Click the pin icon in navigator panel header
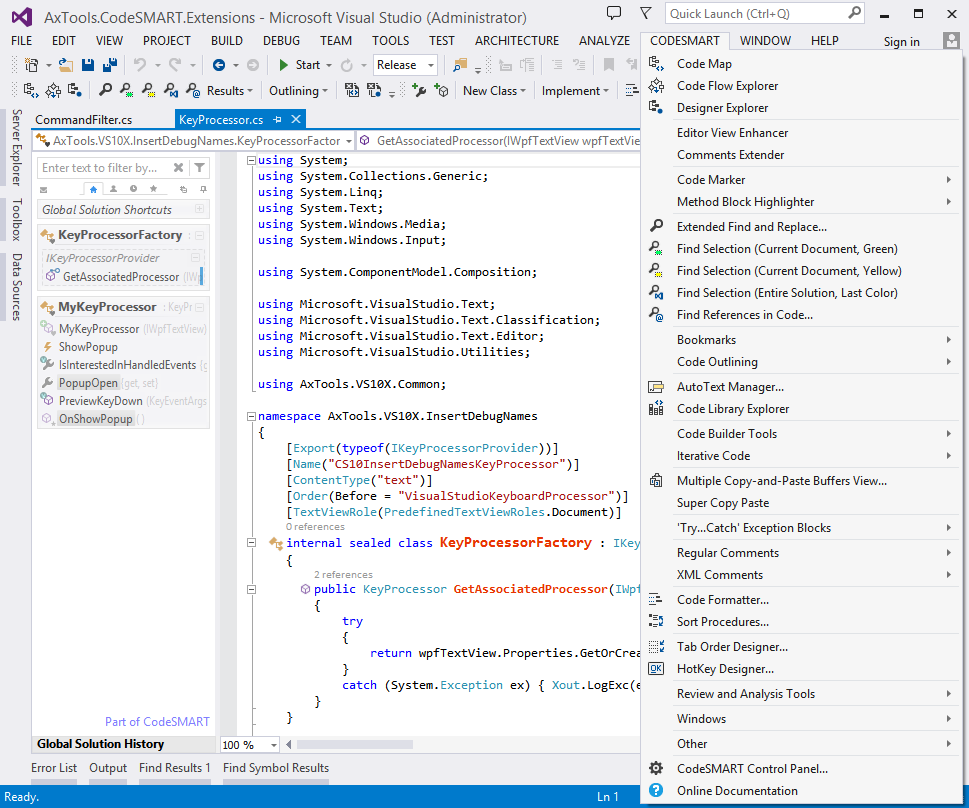 coord(203,189)
